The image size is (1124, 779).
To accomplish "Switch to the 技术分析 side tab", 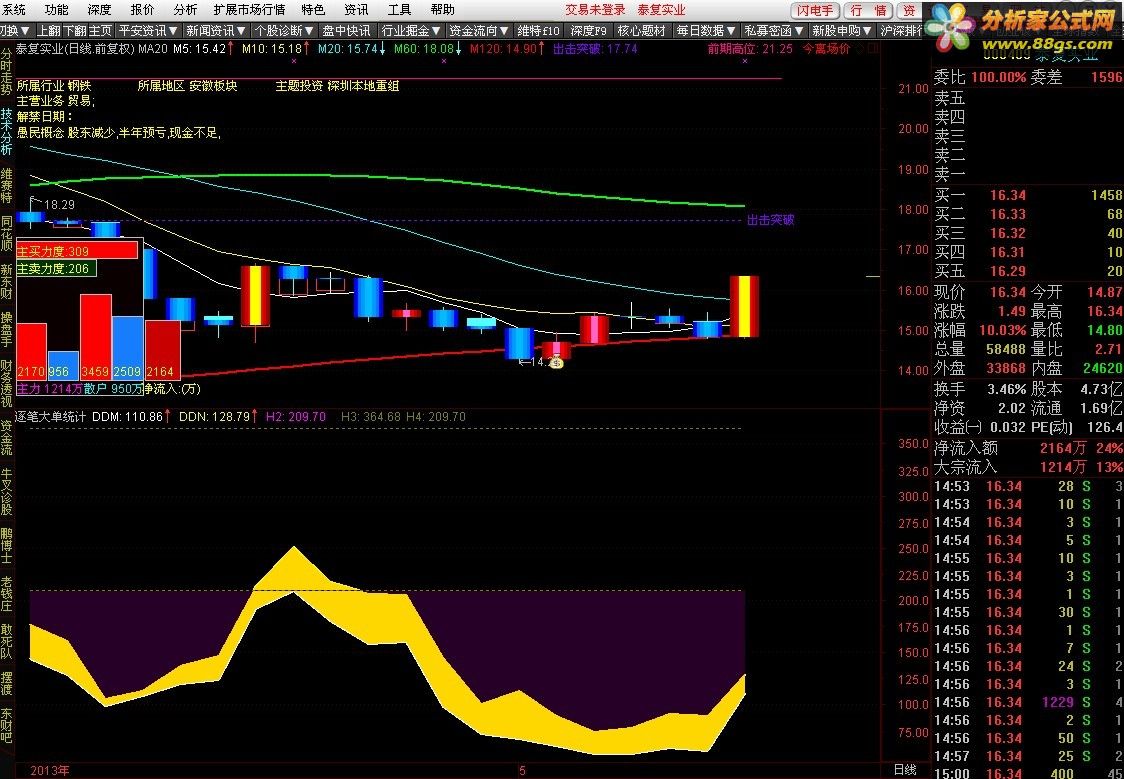I will pos(6,131).
